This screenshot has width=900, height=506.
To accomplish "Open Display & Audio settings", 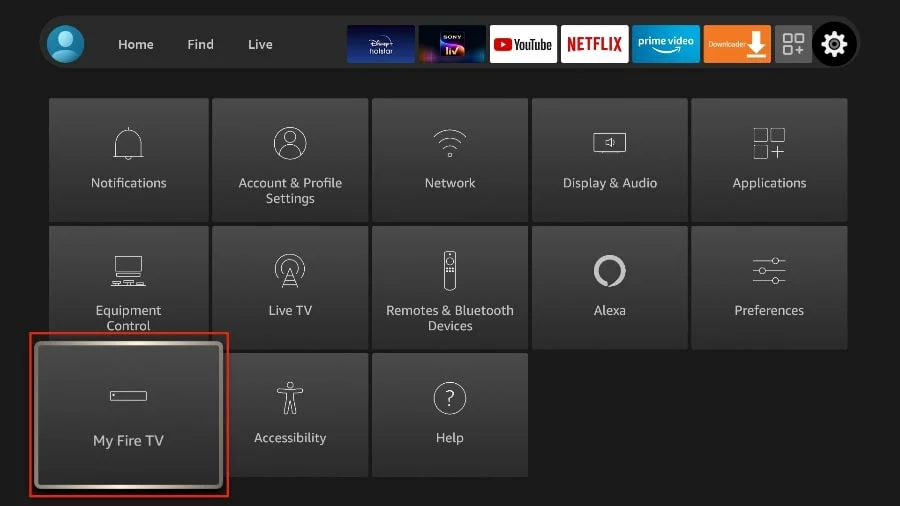I will pos(609,159).
